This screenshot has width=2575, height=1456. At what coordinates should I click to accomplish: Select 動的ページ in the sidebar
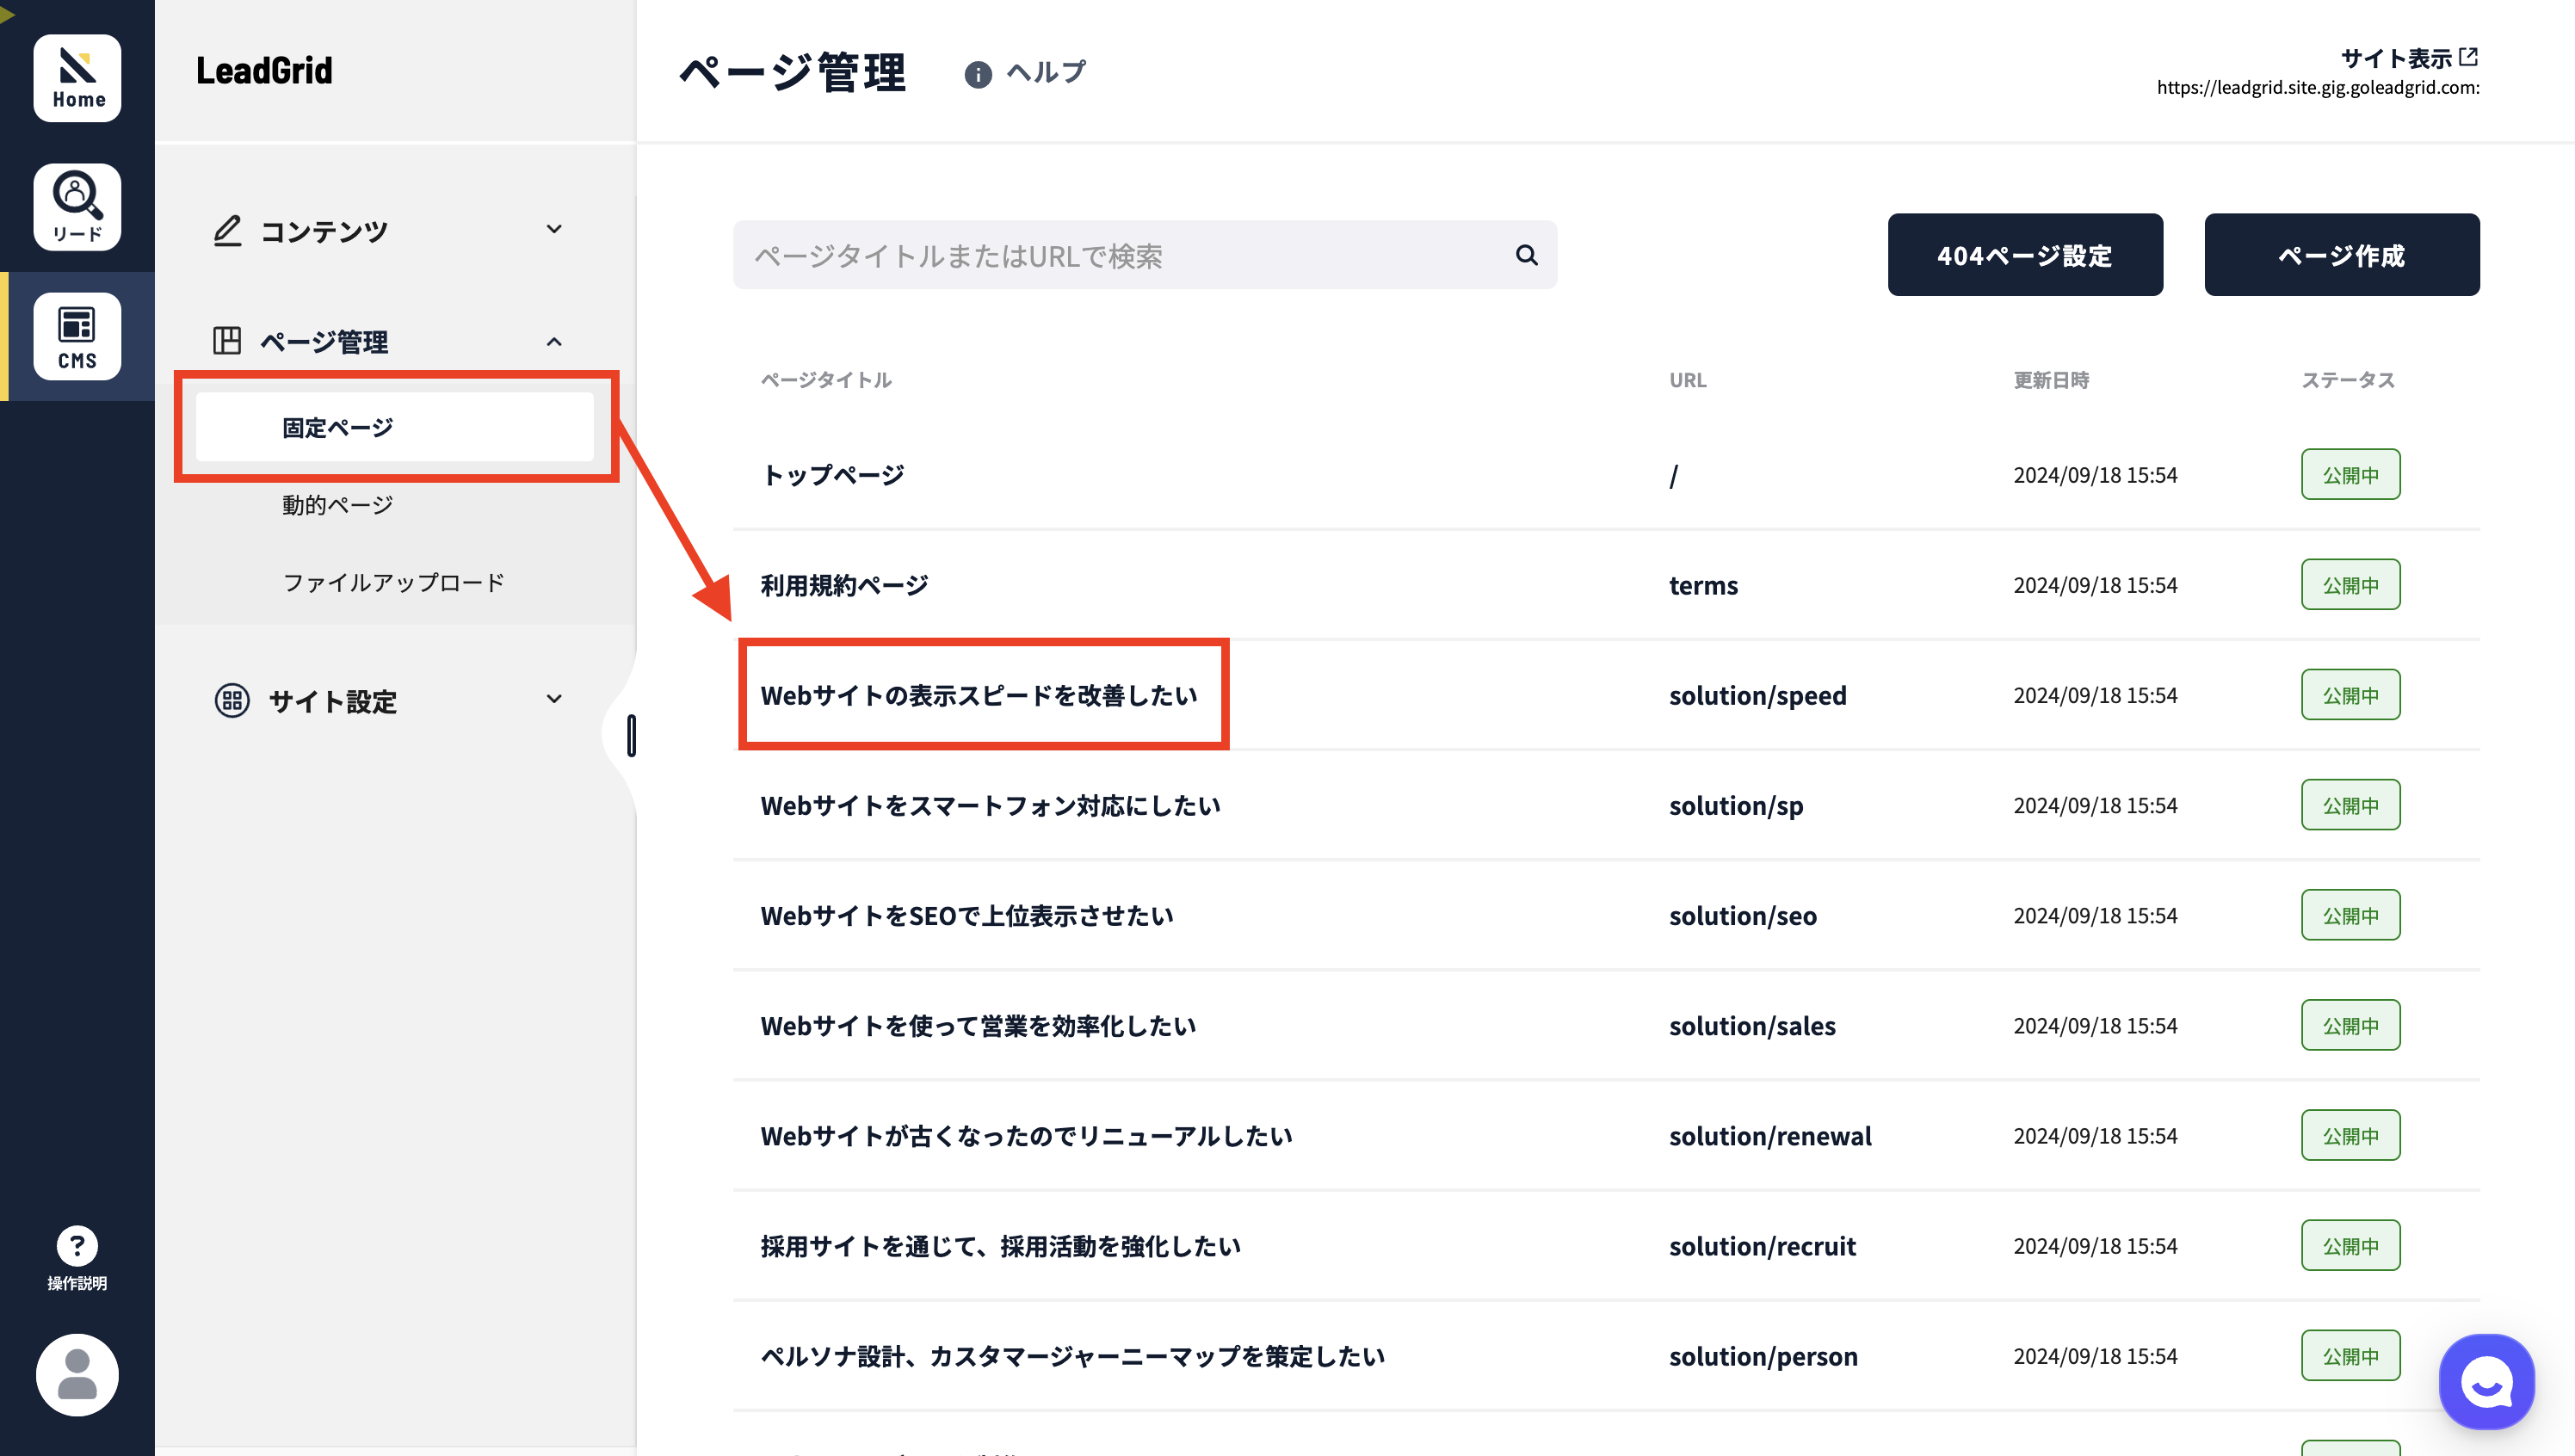coord(338,505)
